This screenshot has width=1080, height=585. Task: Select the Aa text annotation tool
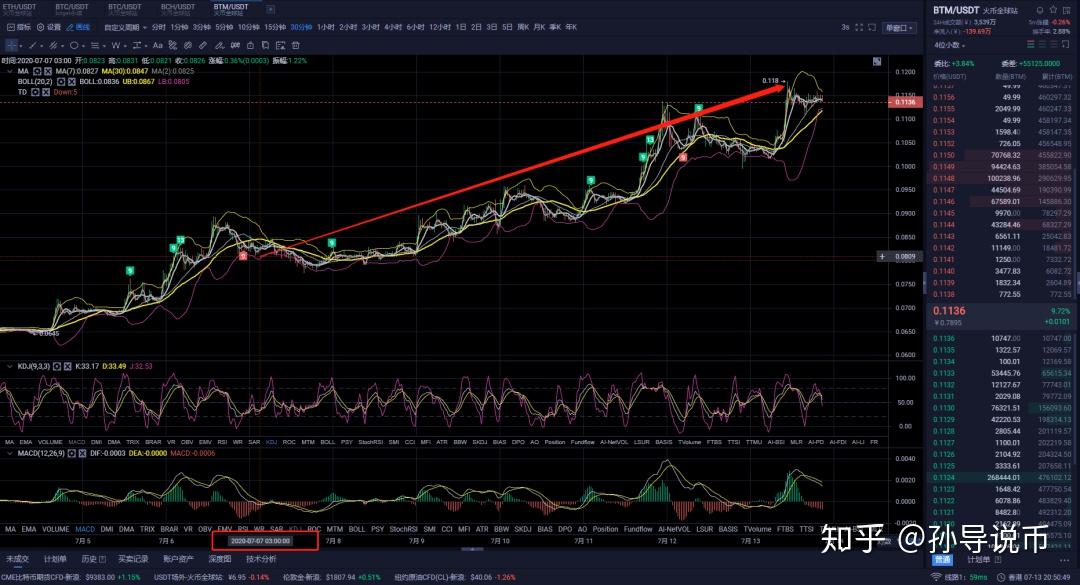pos(158,45)
